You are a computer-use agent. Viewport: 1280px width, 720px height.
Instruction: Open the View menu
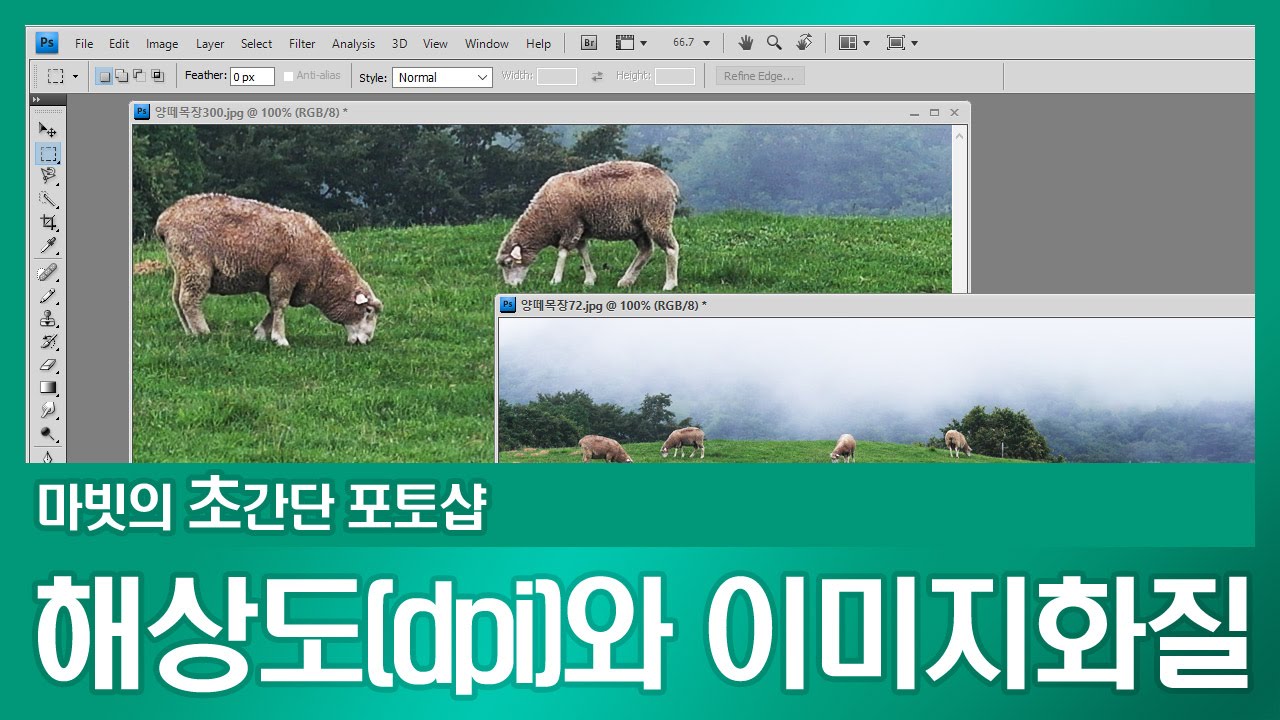435,44
